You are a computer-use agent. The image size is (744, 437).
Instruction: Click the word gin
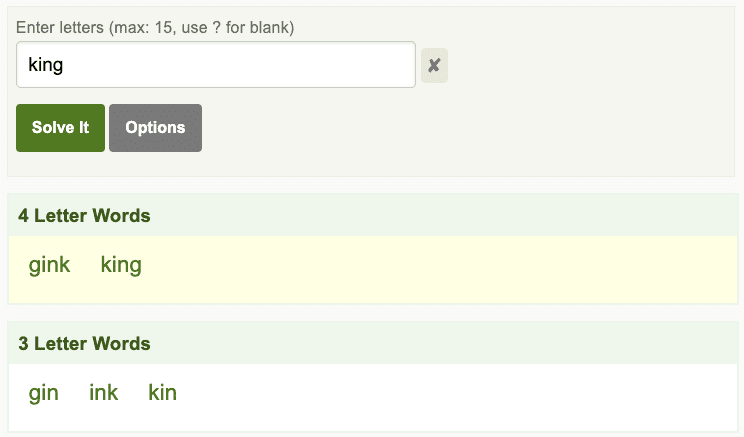coord(43,393)
